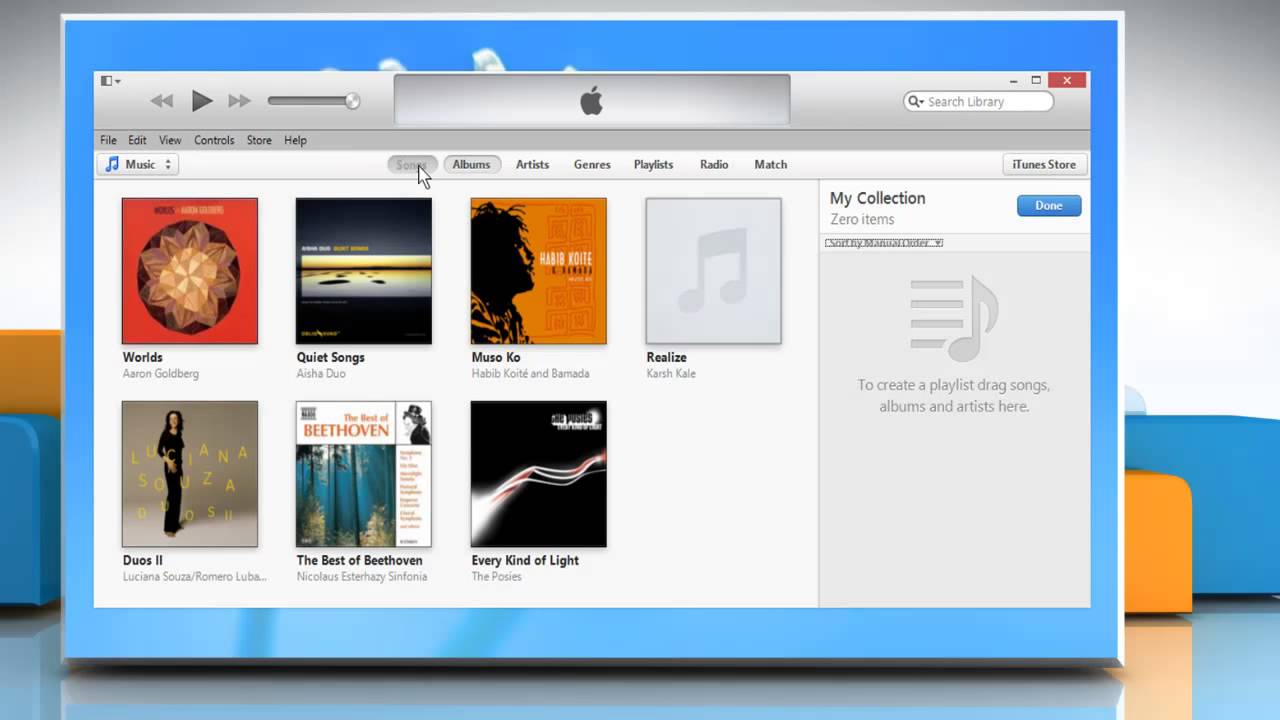Click the "Karsh Kale" artist name

(671, 374)
